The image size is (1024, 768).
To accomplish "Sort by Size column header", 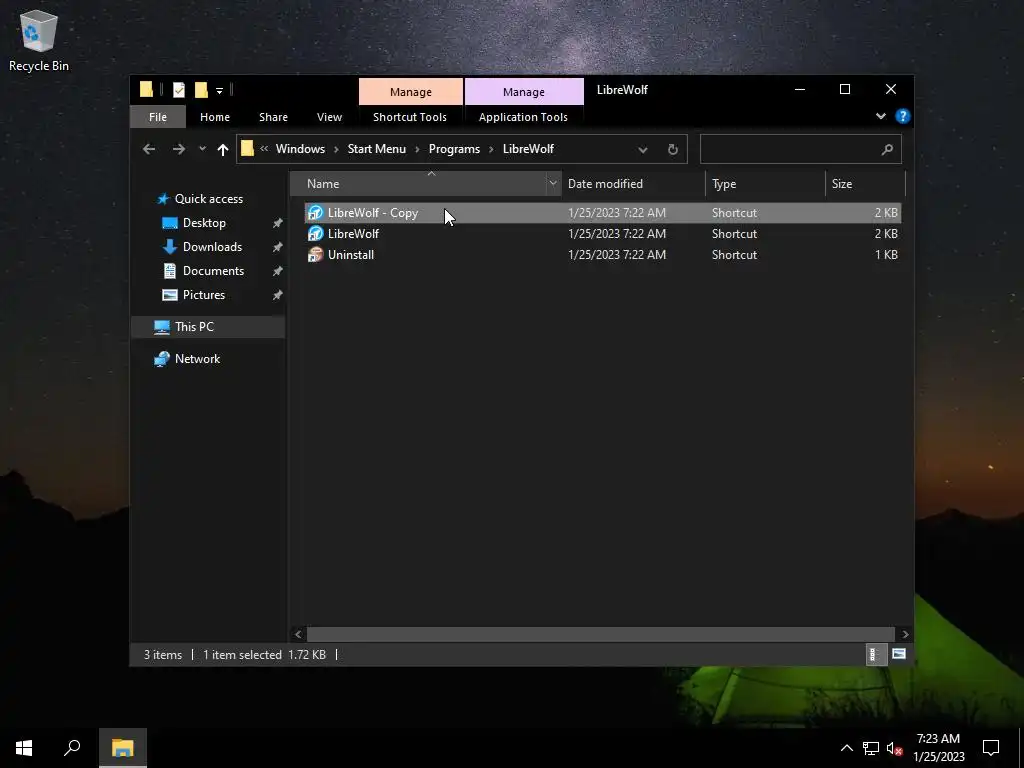I will coord(865,184).
